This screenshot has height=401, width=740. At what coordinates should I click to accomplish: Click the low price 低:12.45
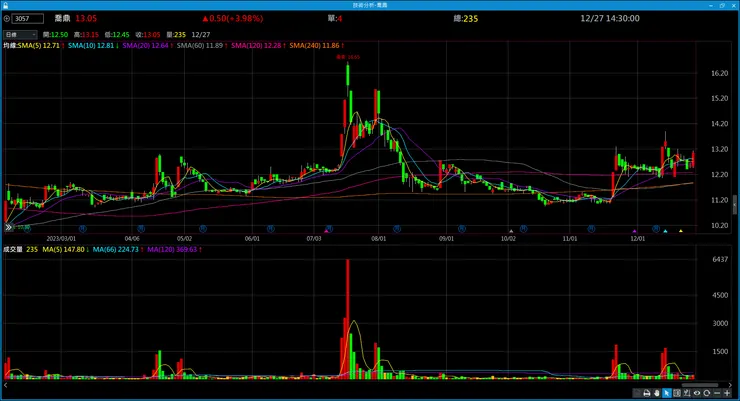117,35
